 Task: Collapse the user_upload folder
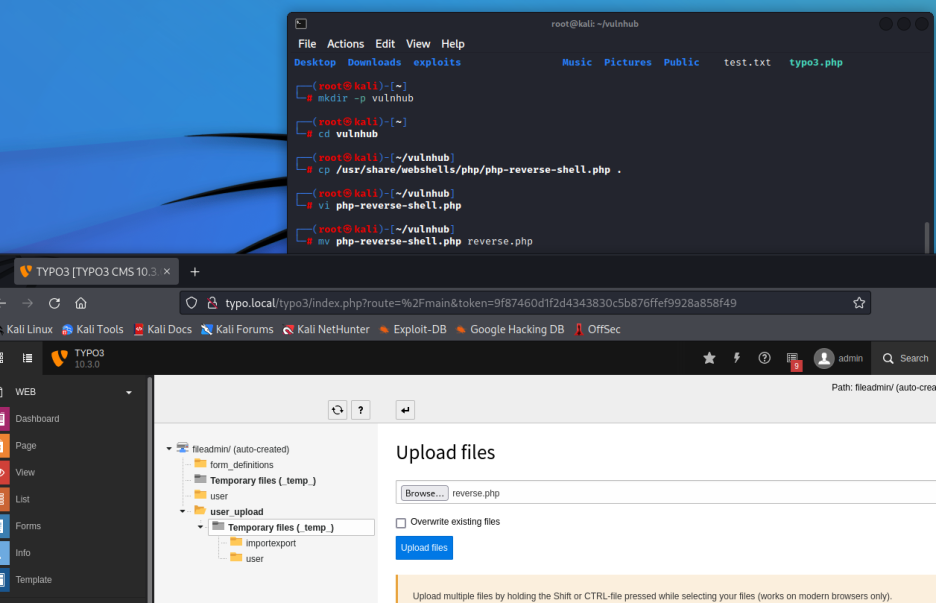[x=183, y=511]
